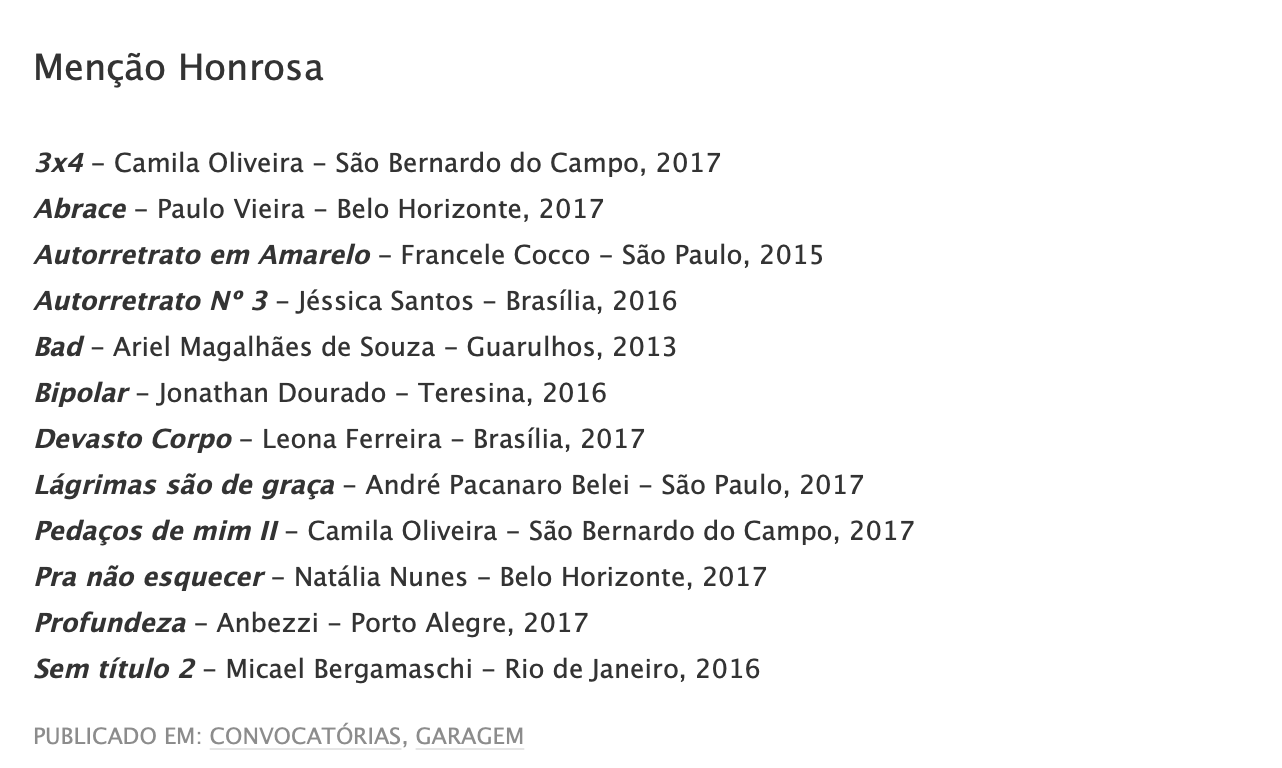Screen dimensions: 1282x768
Task: Click 'Devasto Corpo' title text
Action: coord(133,439)
